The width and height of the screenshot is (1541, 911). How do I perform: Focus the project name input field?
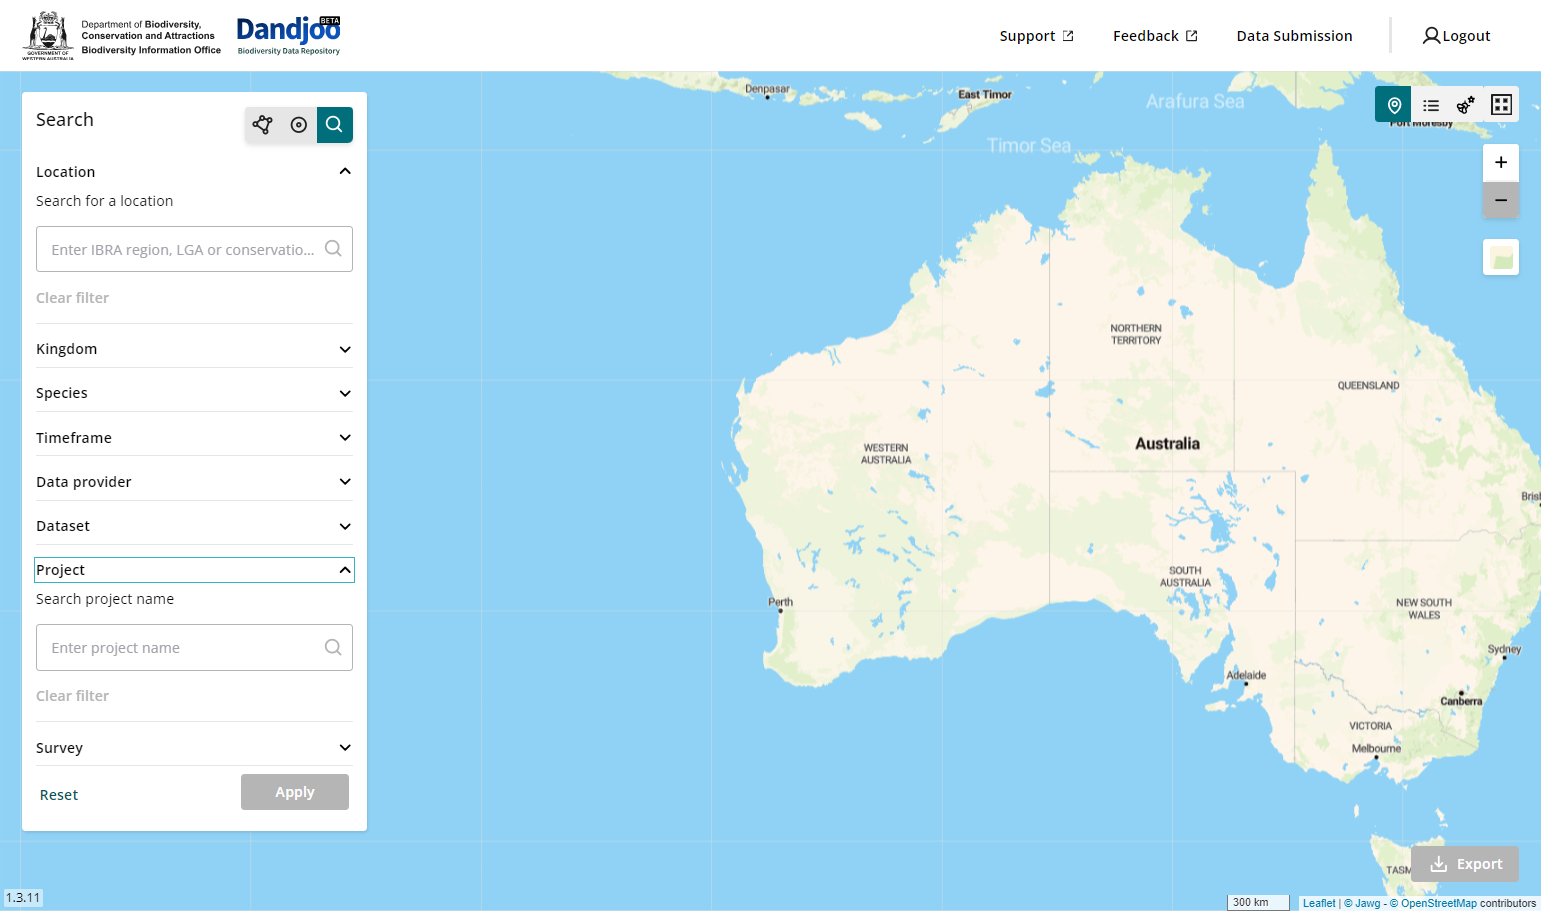point(194,648)
